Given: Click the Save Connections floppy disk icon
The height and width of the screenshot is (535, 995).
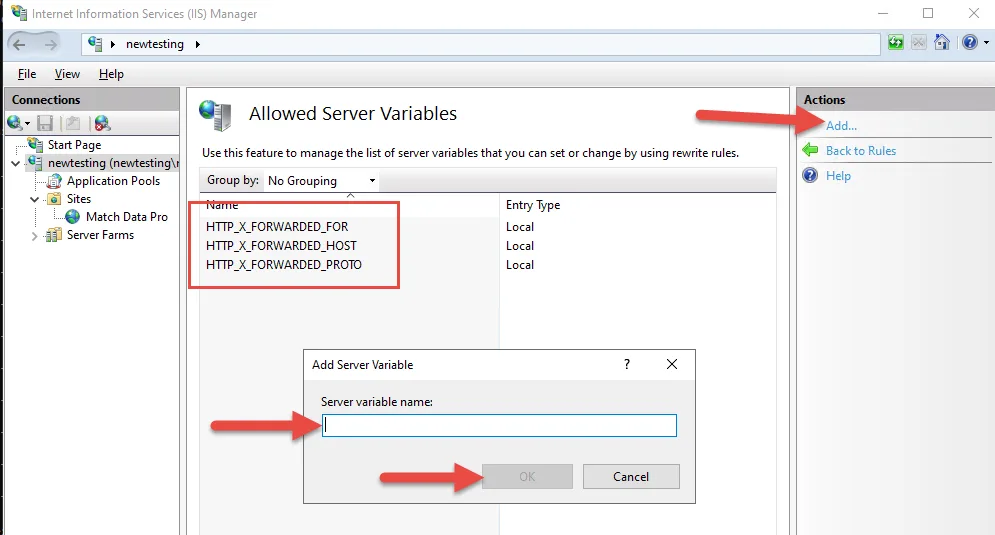Looking at the screenshot, I should tap(45, 123).
